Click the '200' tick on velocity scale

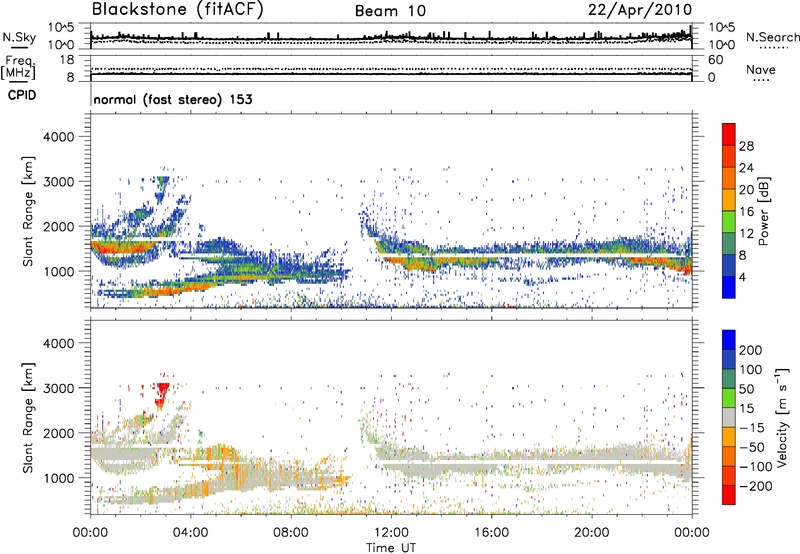pyautogui.click(x=750, y=350)
